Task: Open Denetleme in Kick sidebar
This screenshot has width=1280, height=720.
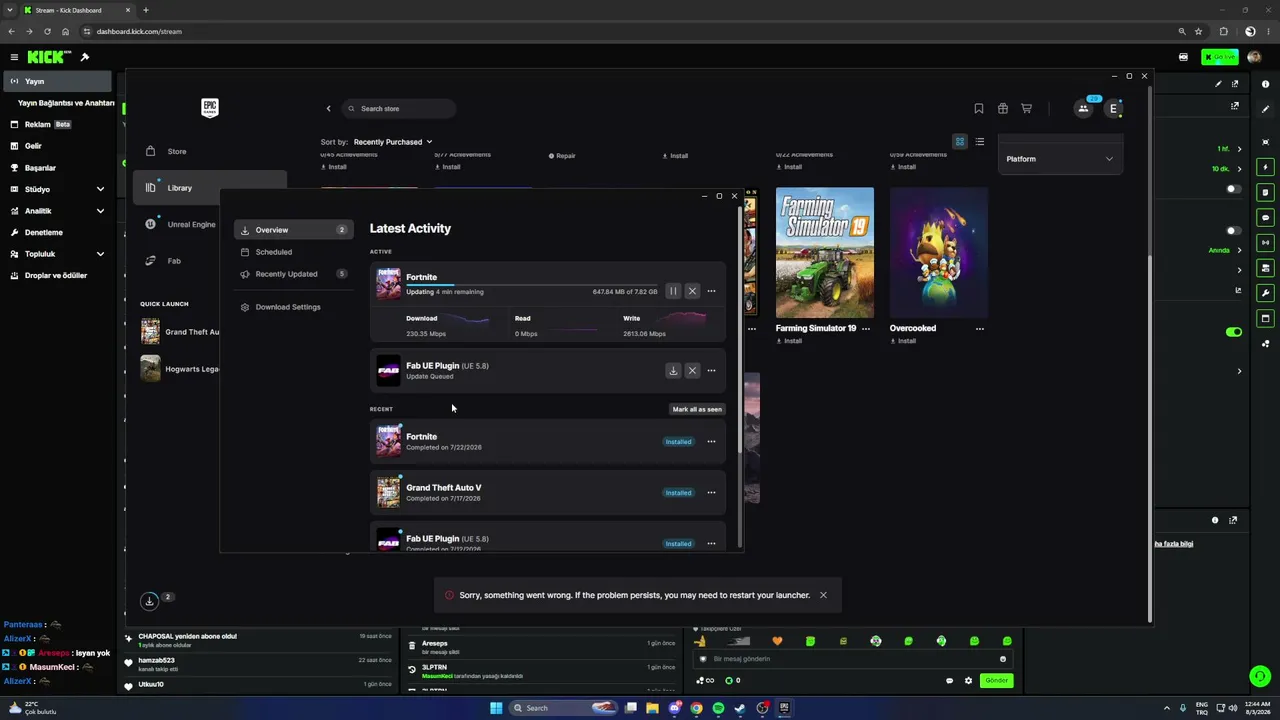Action: coord(58,232)
